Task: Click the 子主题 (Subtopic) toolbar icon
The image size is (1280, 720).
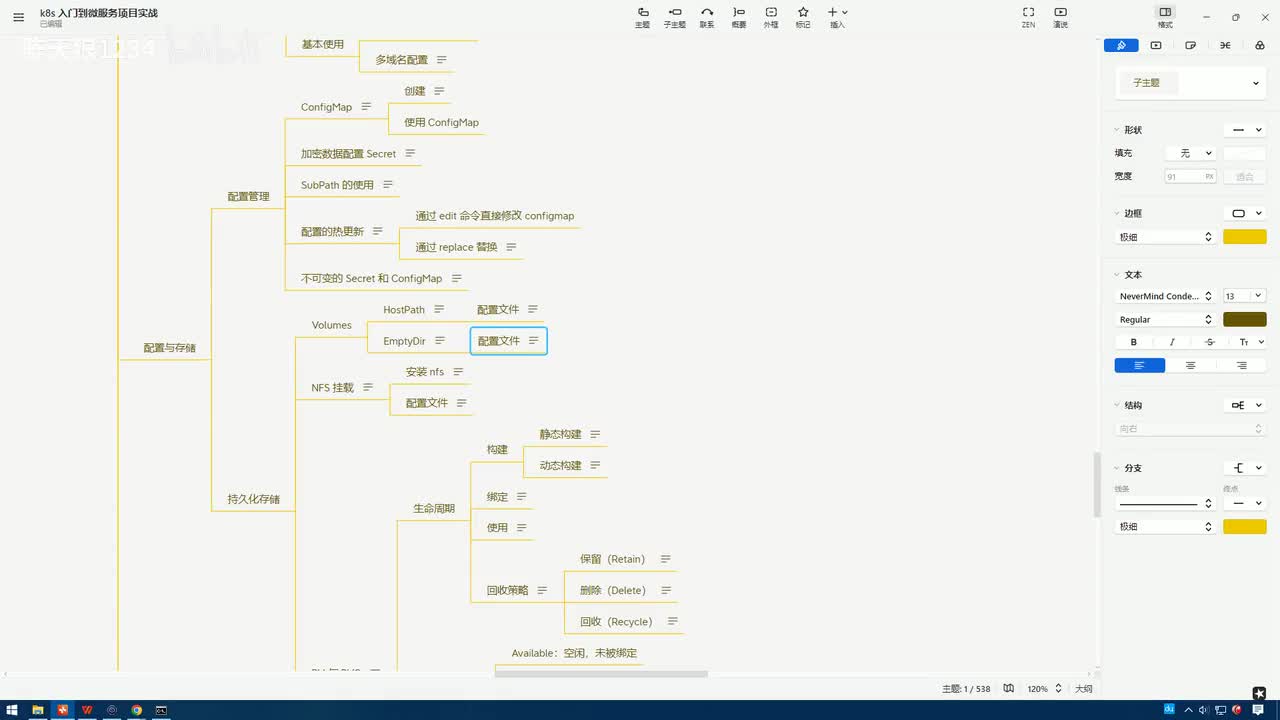Action: coord(675,17)
